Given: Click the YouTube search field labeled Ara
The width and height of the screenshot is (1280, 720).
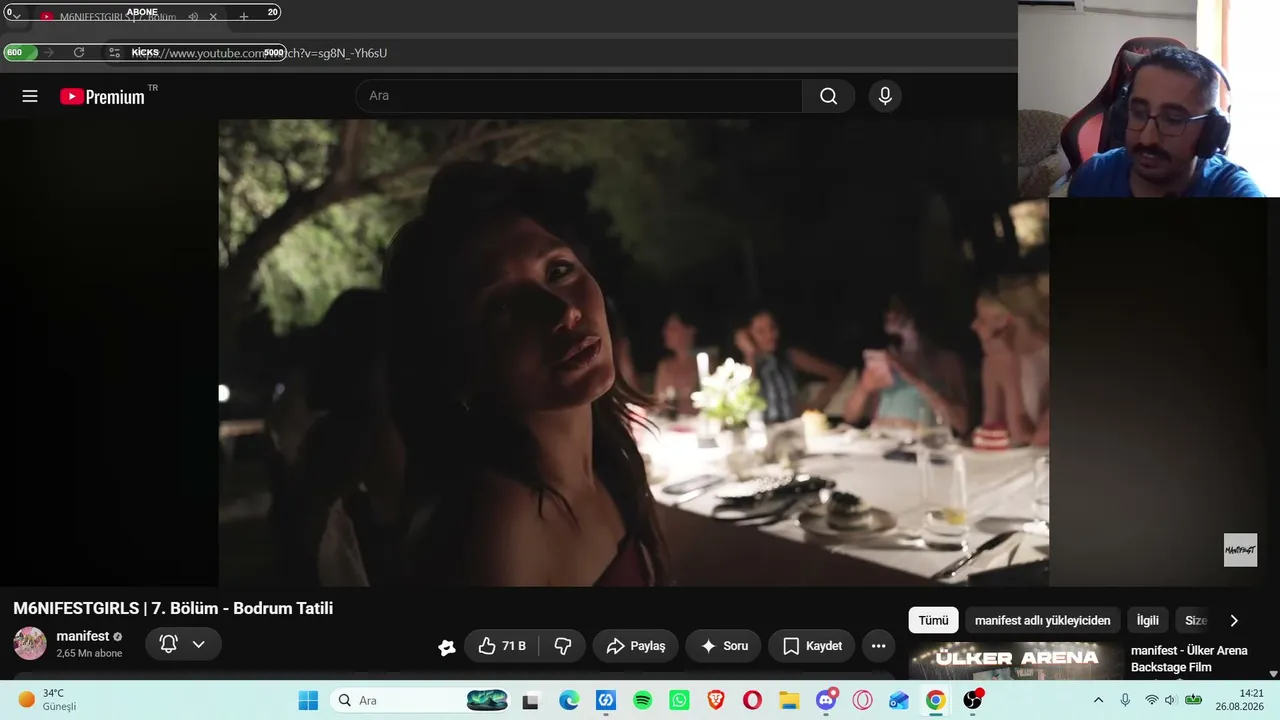Looking at the screenshot, I should 578,96.
